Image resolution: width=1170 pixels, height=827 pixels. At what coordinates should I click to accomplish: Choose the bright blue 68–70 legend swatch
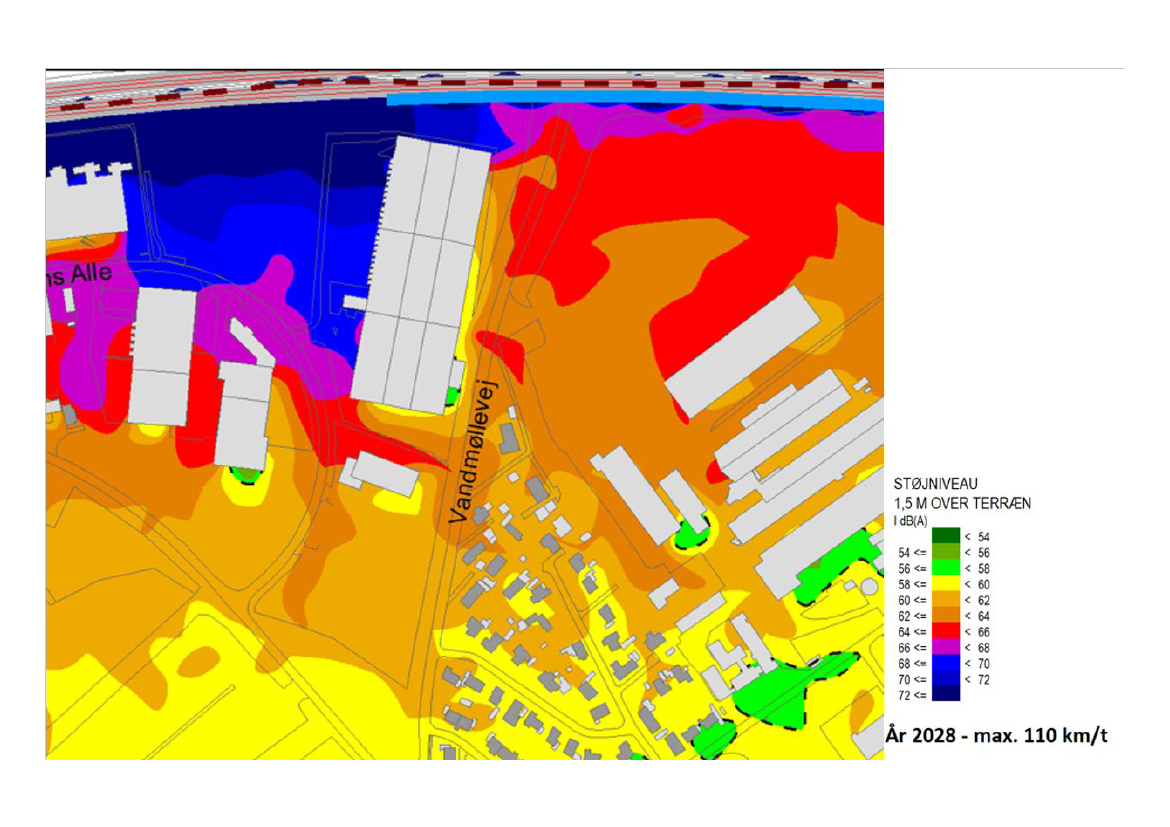coord(945,663)
